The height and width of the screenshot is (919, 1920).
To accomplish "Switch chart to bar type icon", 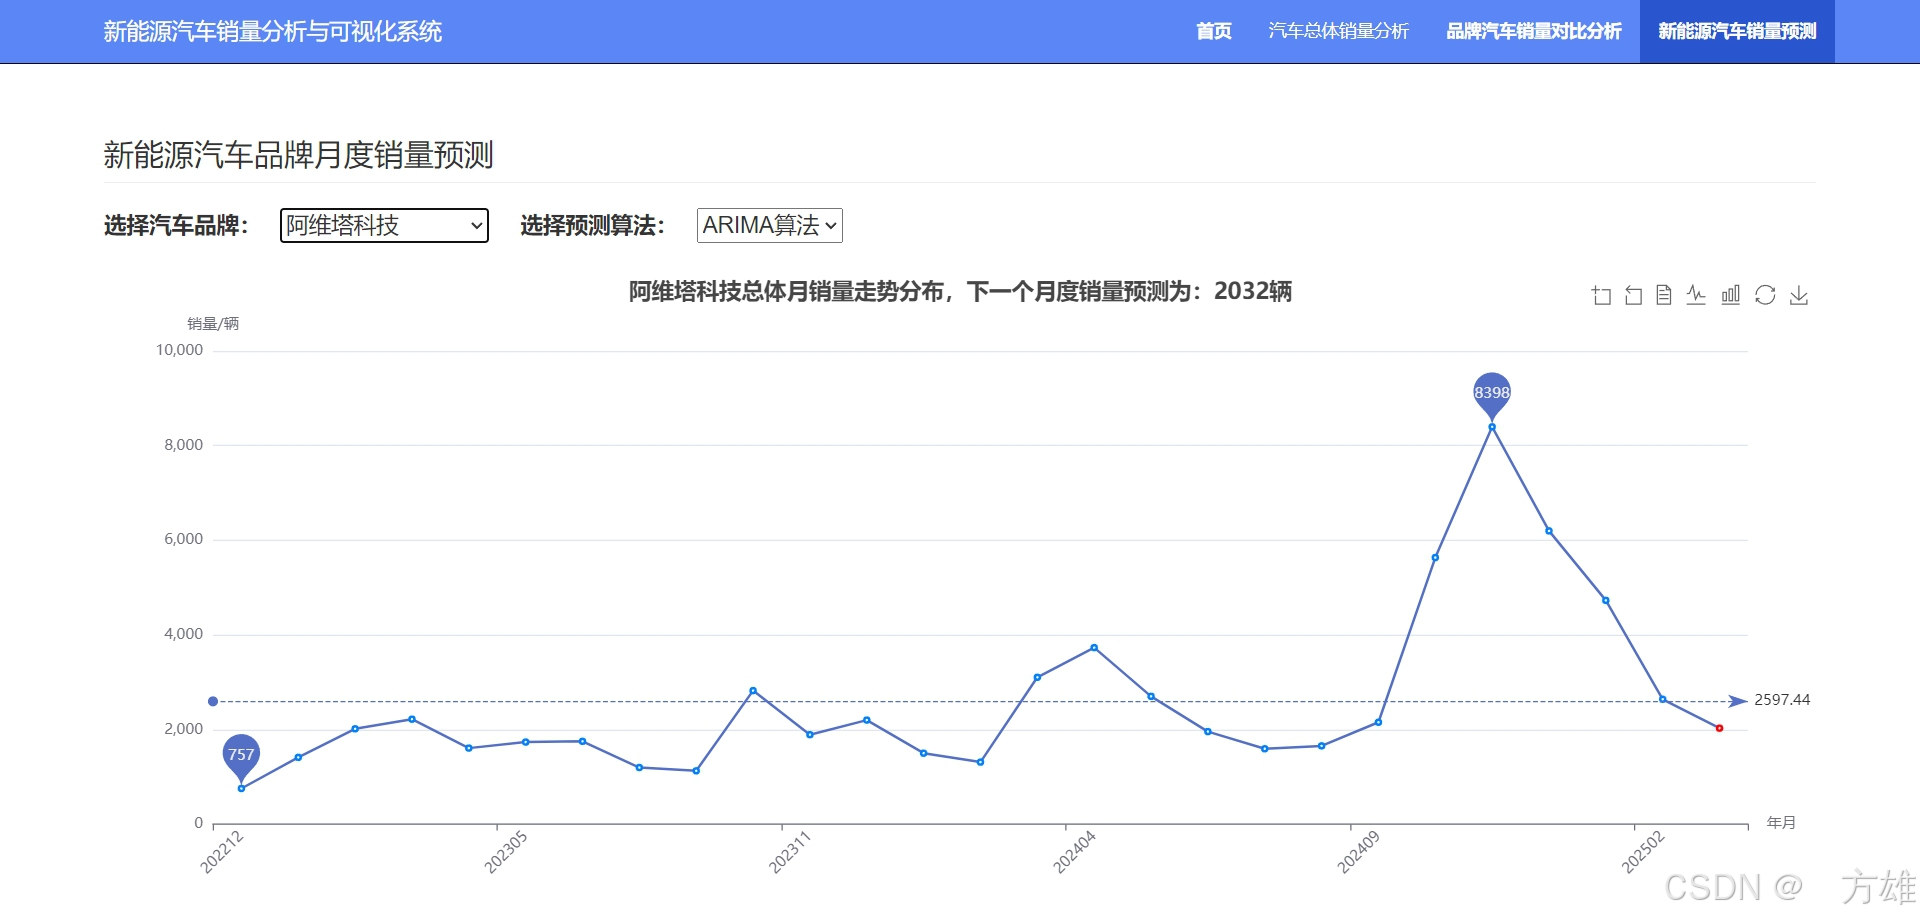I will pos(1730,295).
